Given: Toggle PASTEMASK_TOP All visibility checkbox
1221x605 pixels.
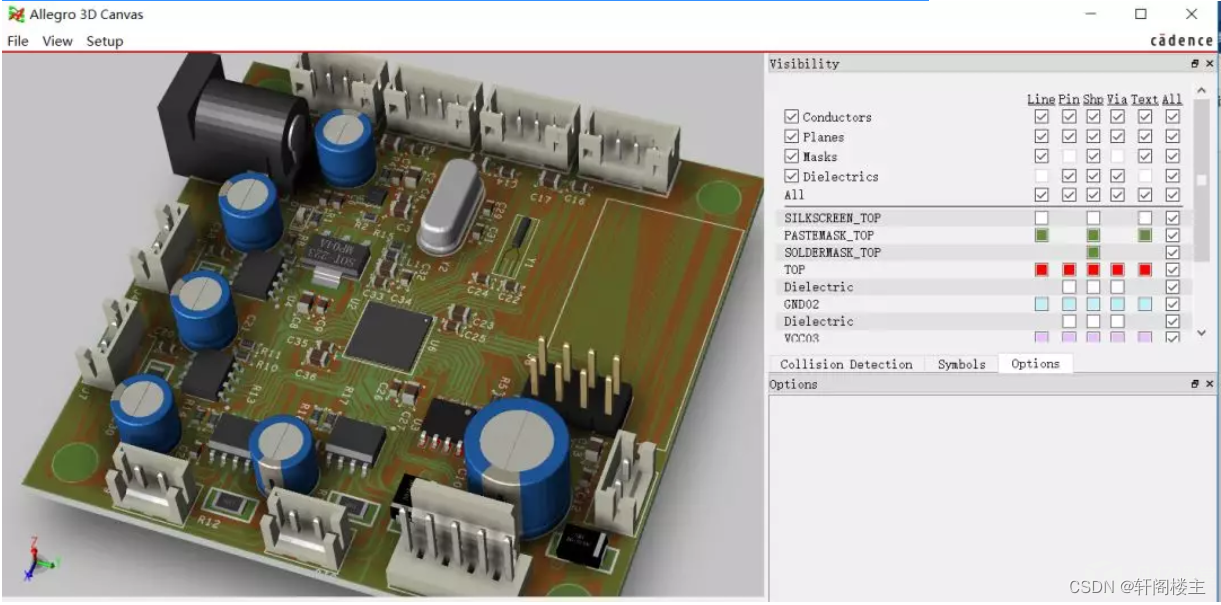Looking at the screenshot, I should coord(1173,235).
